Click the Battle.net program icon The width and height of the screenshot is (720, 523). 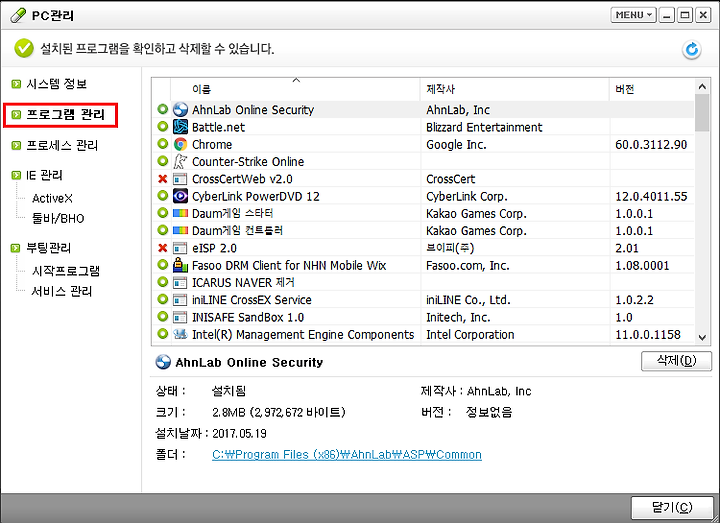[180, 127]
